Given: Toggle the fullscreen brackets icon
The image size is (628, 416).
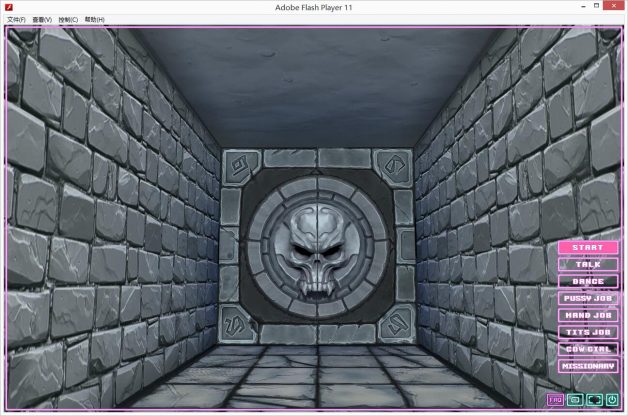Looking at the screenshot, I should click(x=593, y=400).
